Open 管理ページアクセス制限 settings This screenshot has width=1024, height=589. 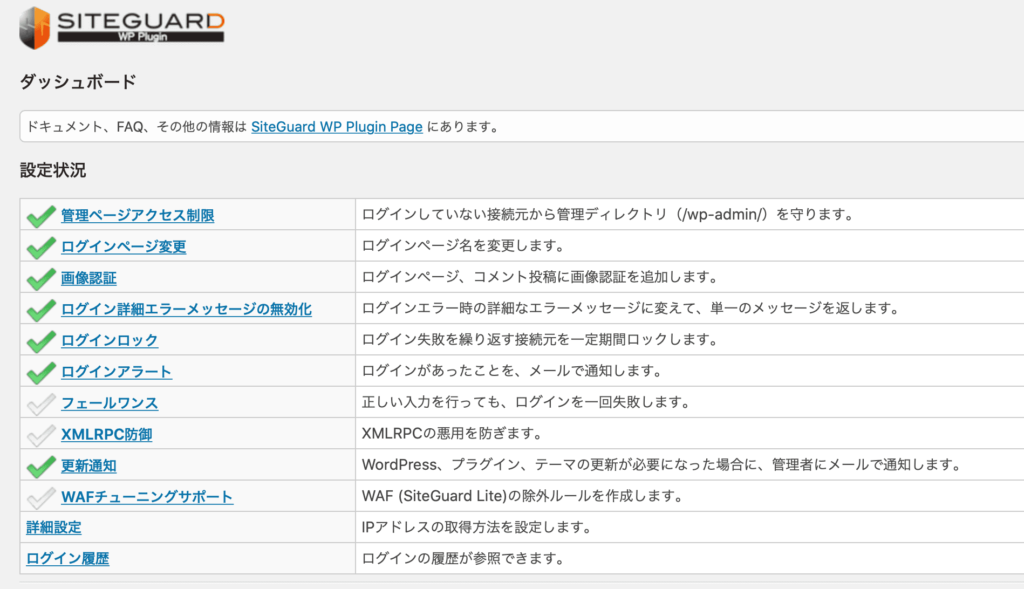(137, 216)
